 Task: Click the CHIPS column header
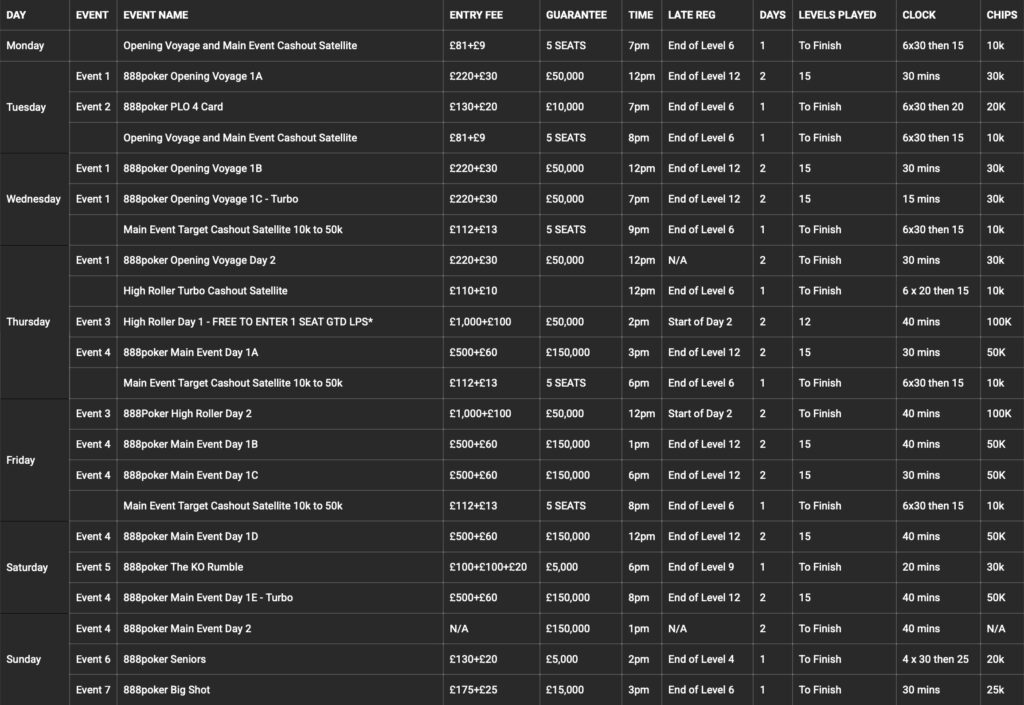(x=1001, y=15)
